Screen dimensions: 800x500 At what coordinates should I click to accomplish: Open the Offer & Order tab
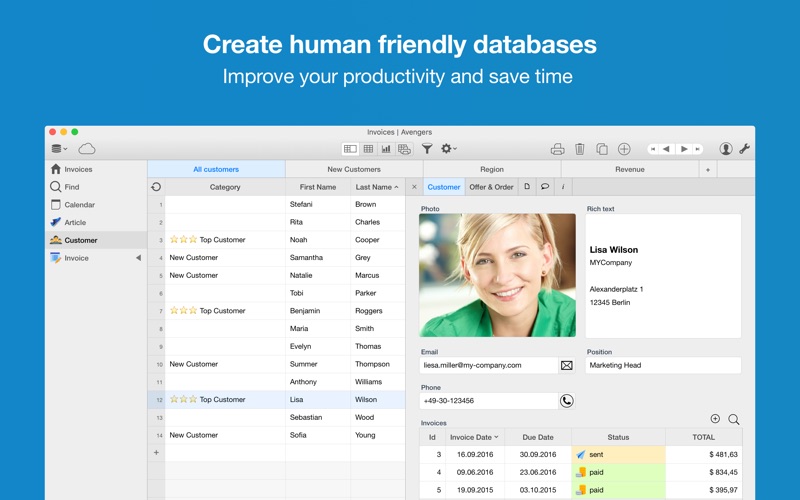491,187
